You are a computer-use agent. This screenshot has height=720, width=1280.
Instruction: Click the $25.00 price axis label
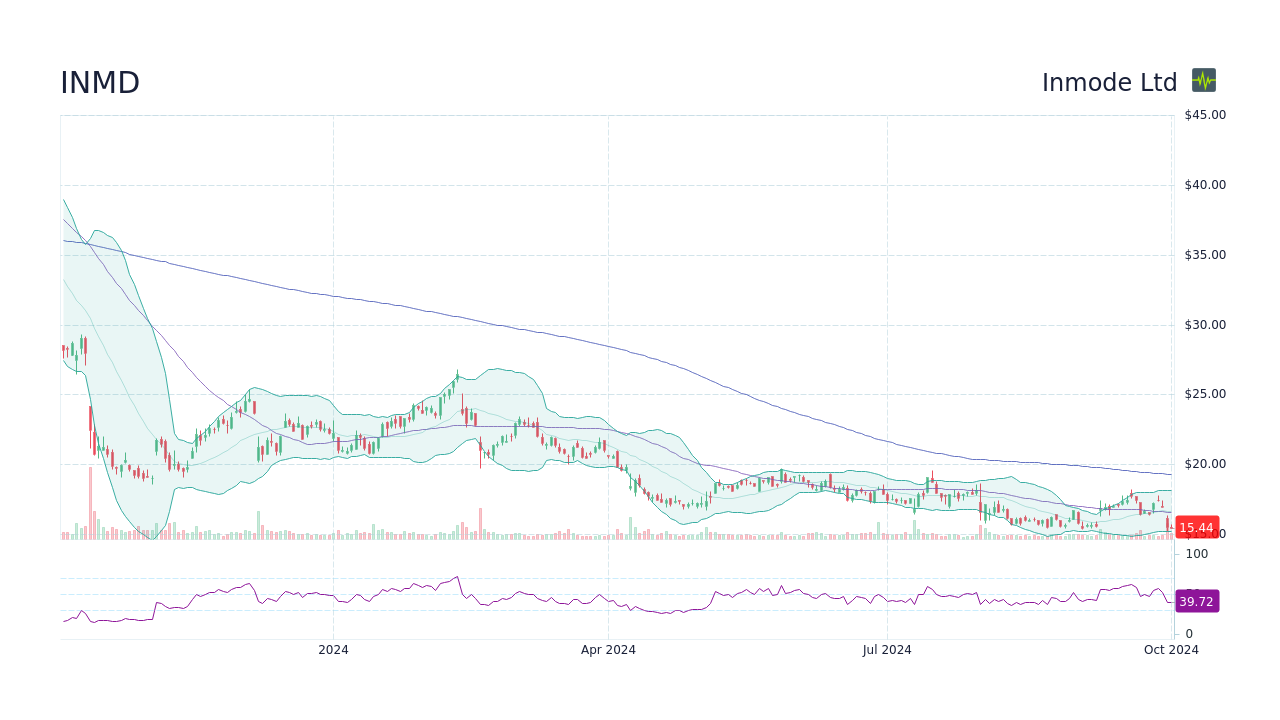pyautogui.click(x=1205, y=394)
